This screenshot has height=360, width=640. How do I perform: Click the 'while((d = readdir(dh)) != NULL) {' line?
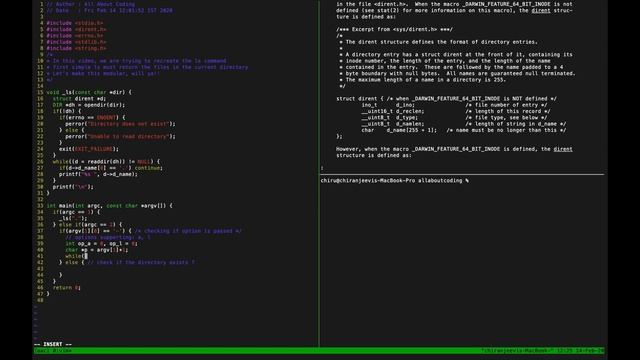[x=107, y=162]
